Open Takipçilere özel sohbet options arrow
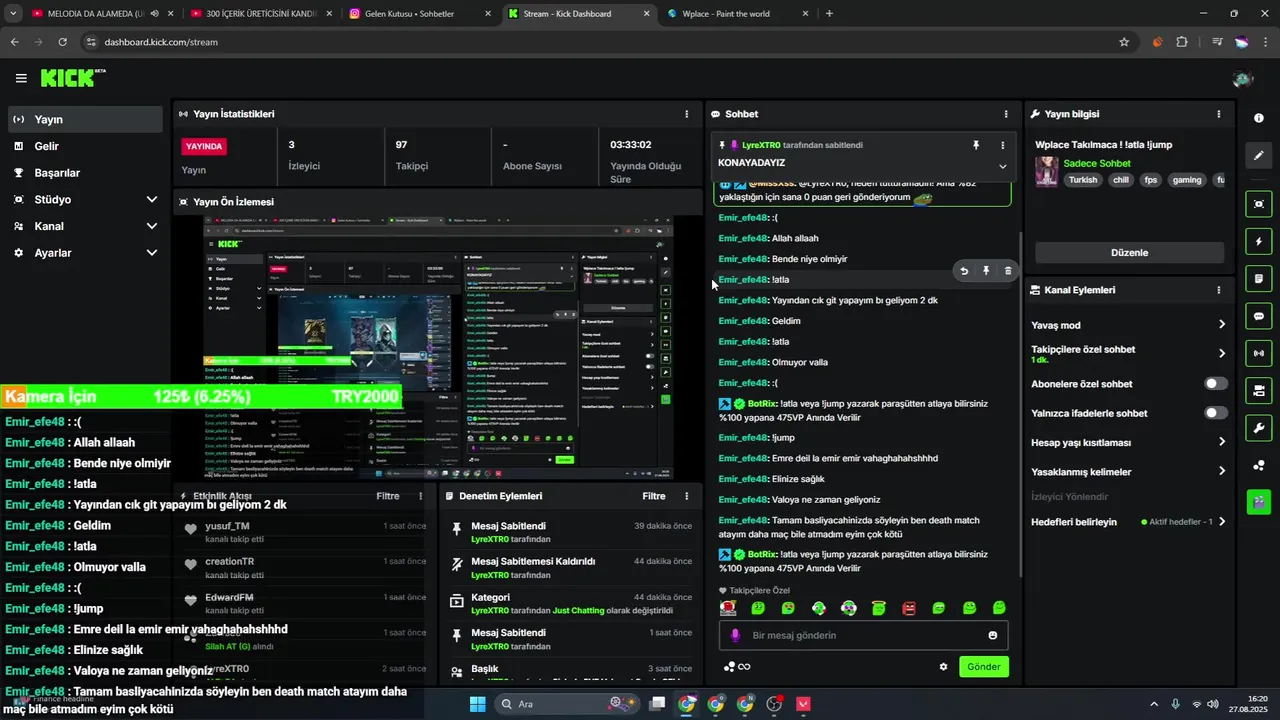1280x720 pixels. point(1221,354)
